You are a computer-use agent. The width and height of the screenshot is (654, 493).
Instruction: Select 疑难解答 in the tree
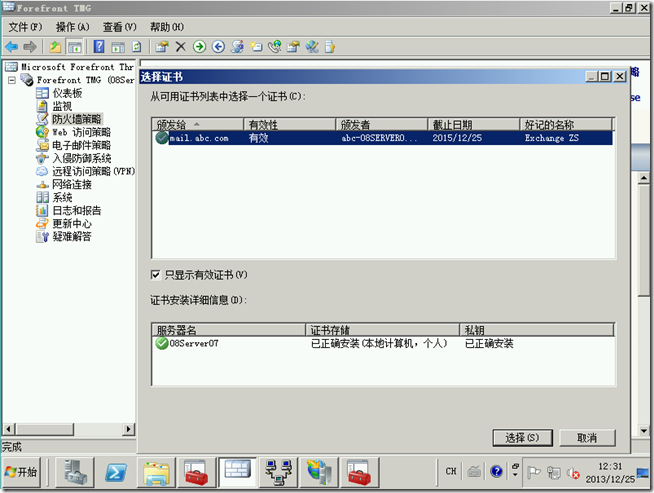tap(72, 236)
